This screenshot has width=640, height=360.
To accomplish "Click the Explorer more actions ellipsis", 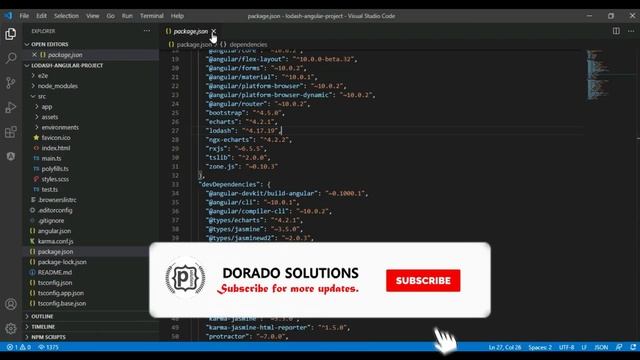I will [x=147, y=31].
